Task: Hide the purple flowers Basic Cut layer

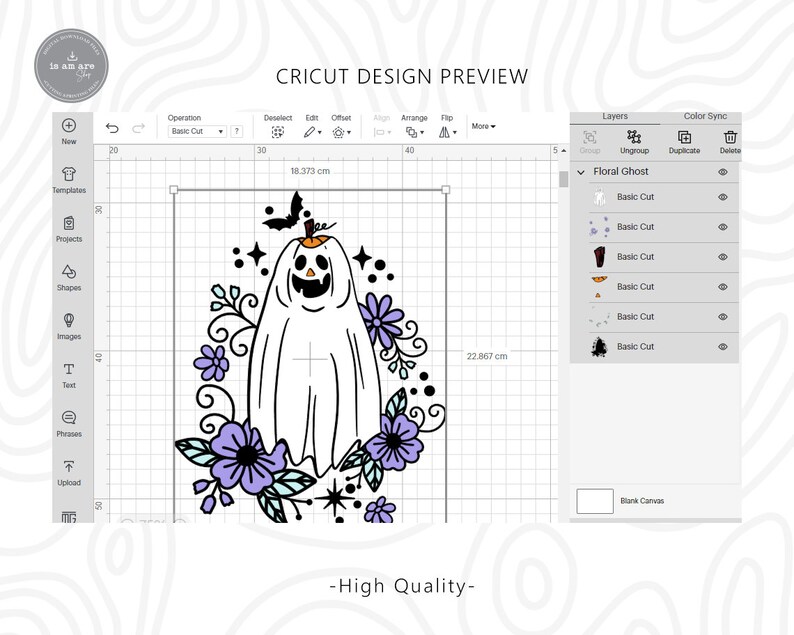Action: tap(723, 227)
